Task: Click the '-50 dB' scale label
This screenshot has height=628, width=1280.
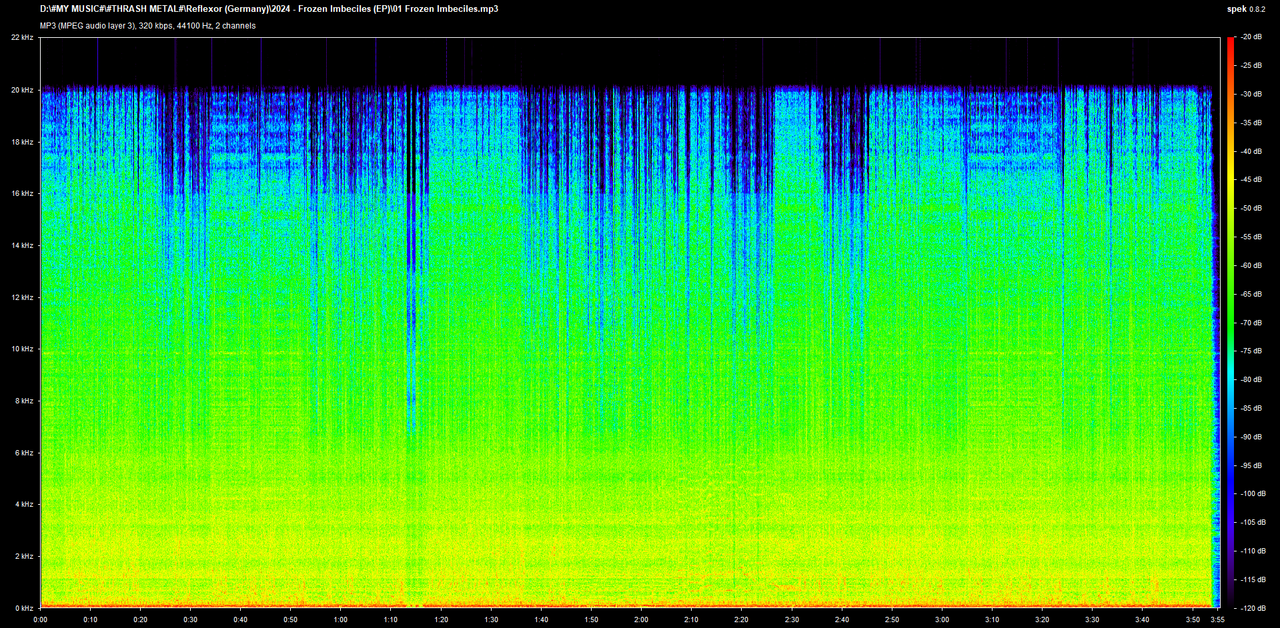Action: click(1250, 208)
